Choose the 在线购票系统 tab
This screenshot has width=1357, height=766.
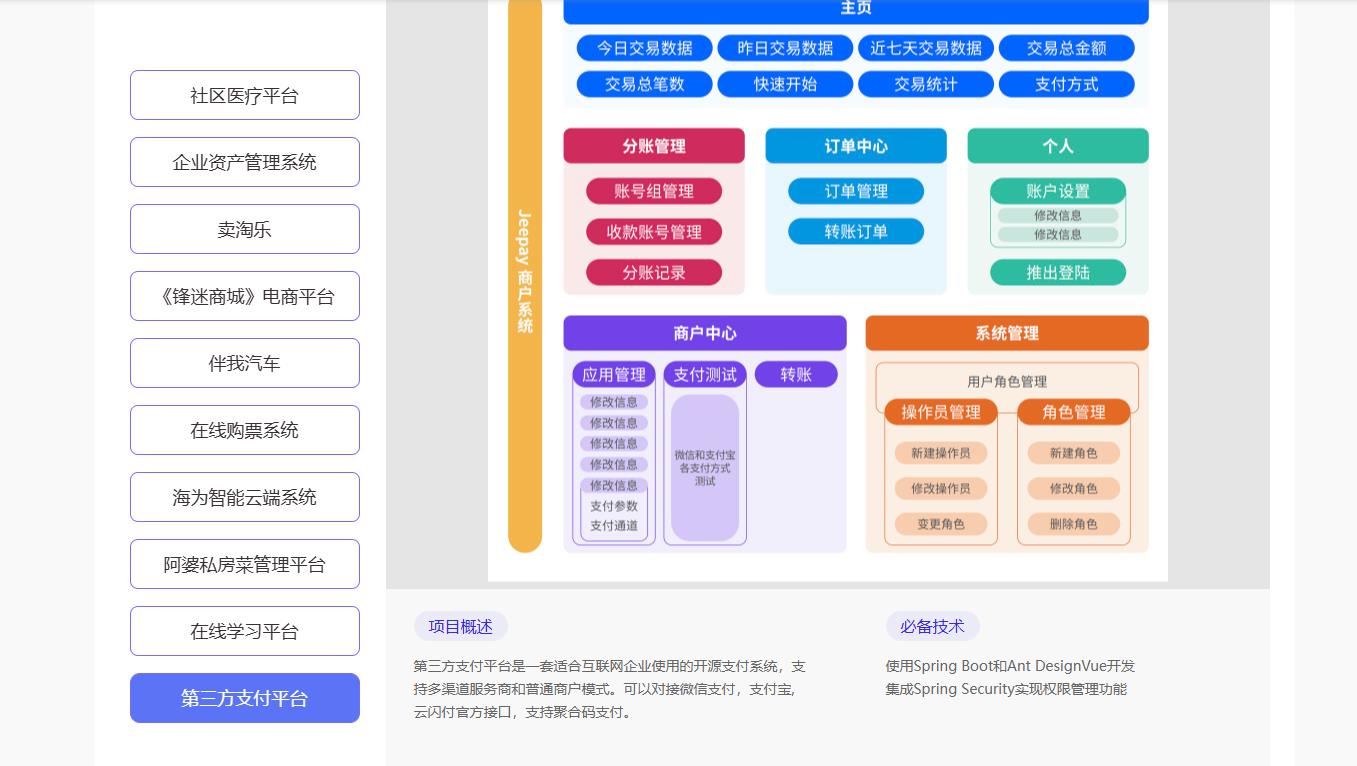click(x=244, y=430)
